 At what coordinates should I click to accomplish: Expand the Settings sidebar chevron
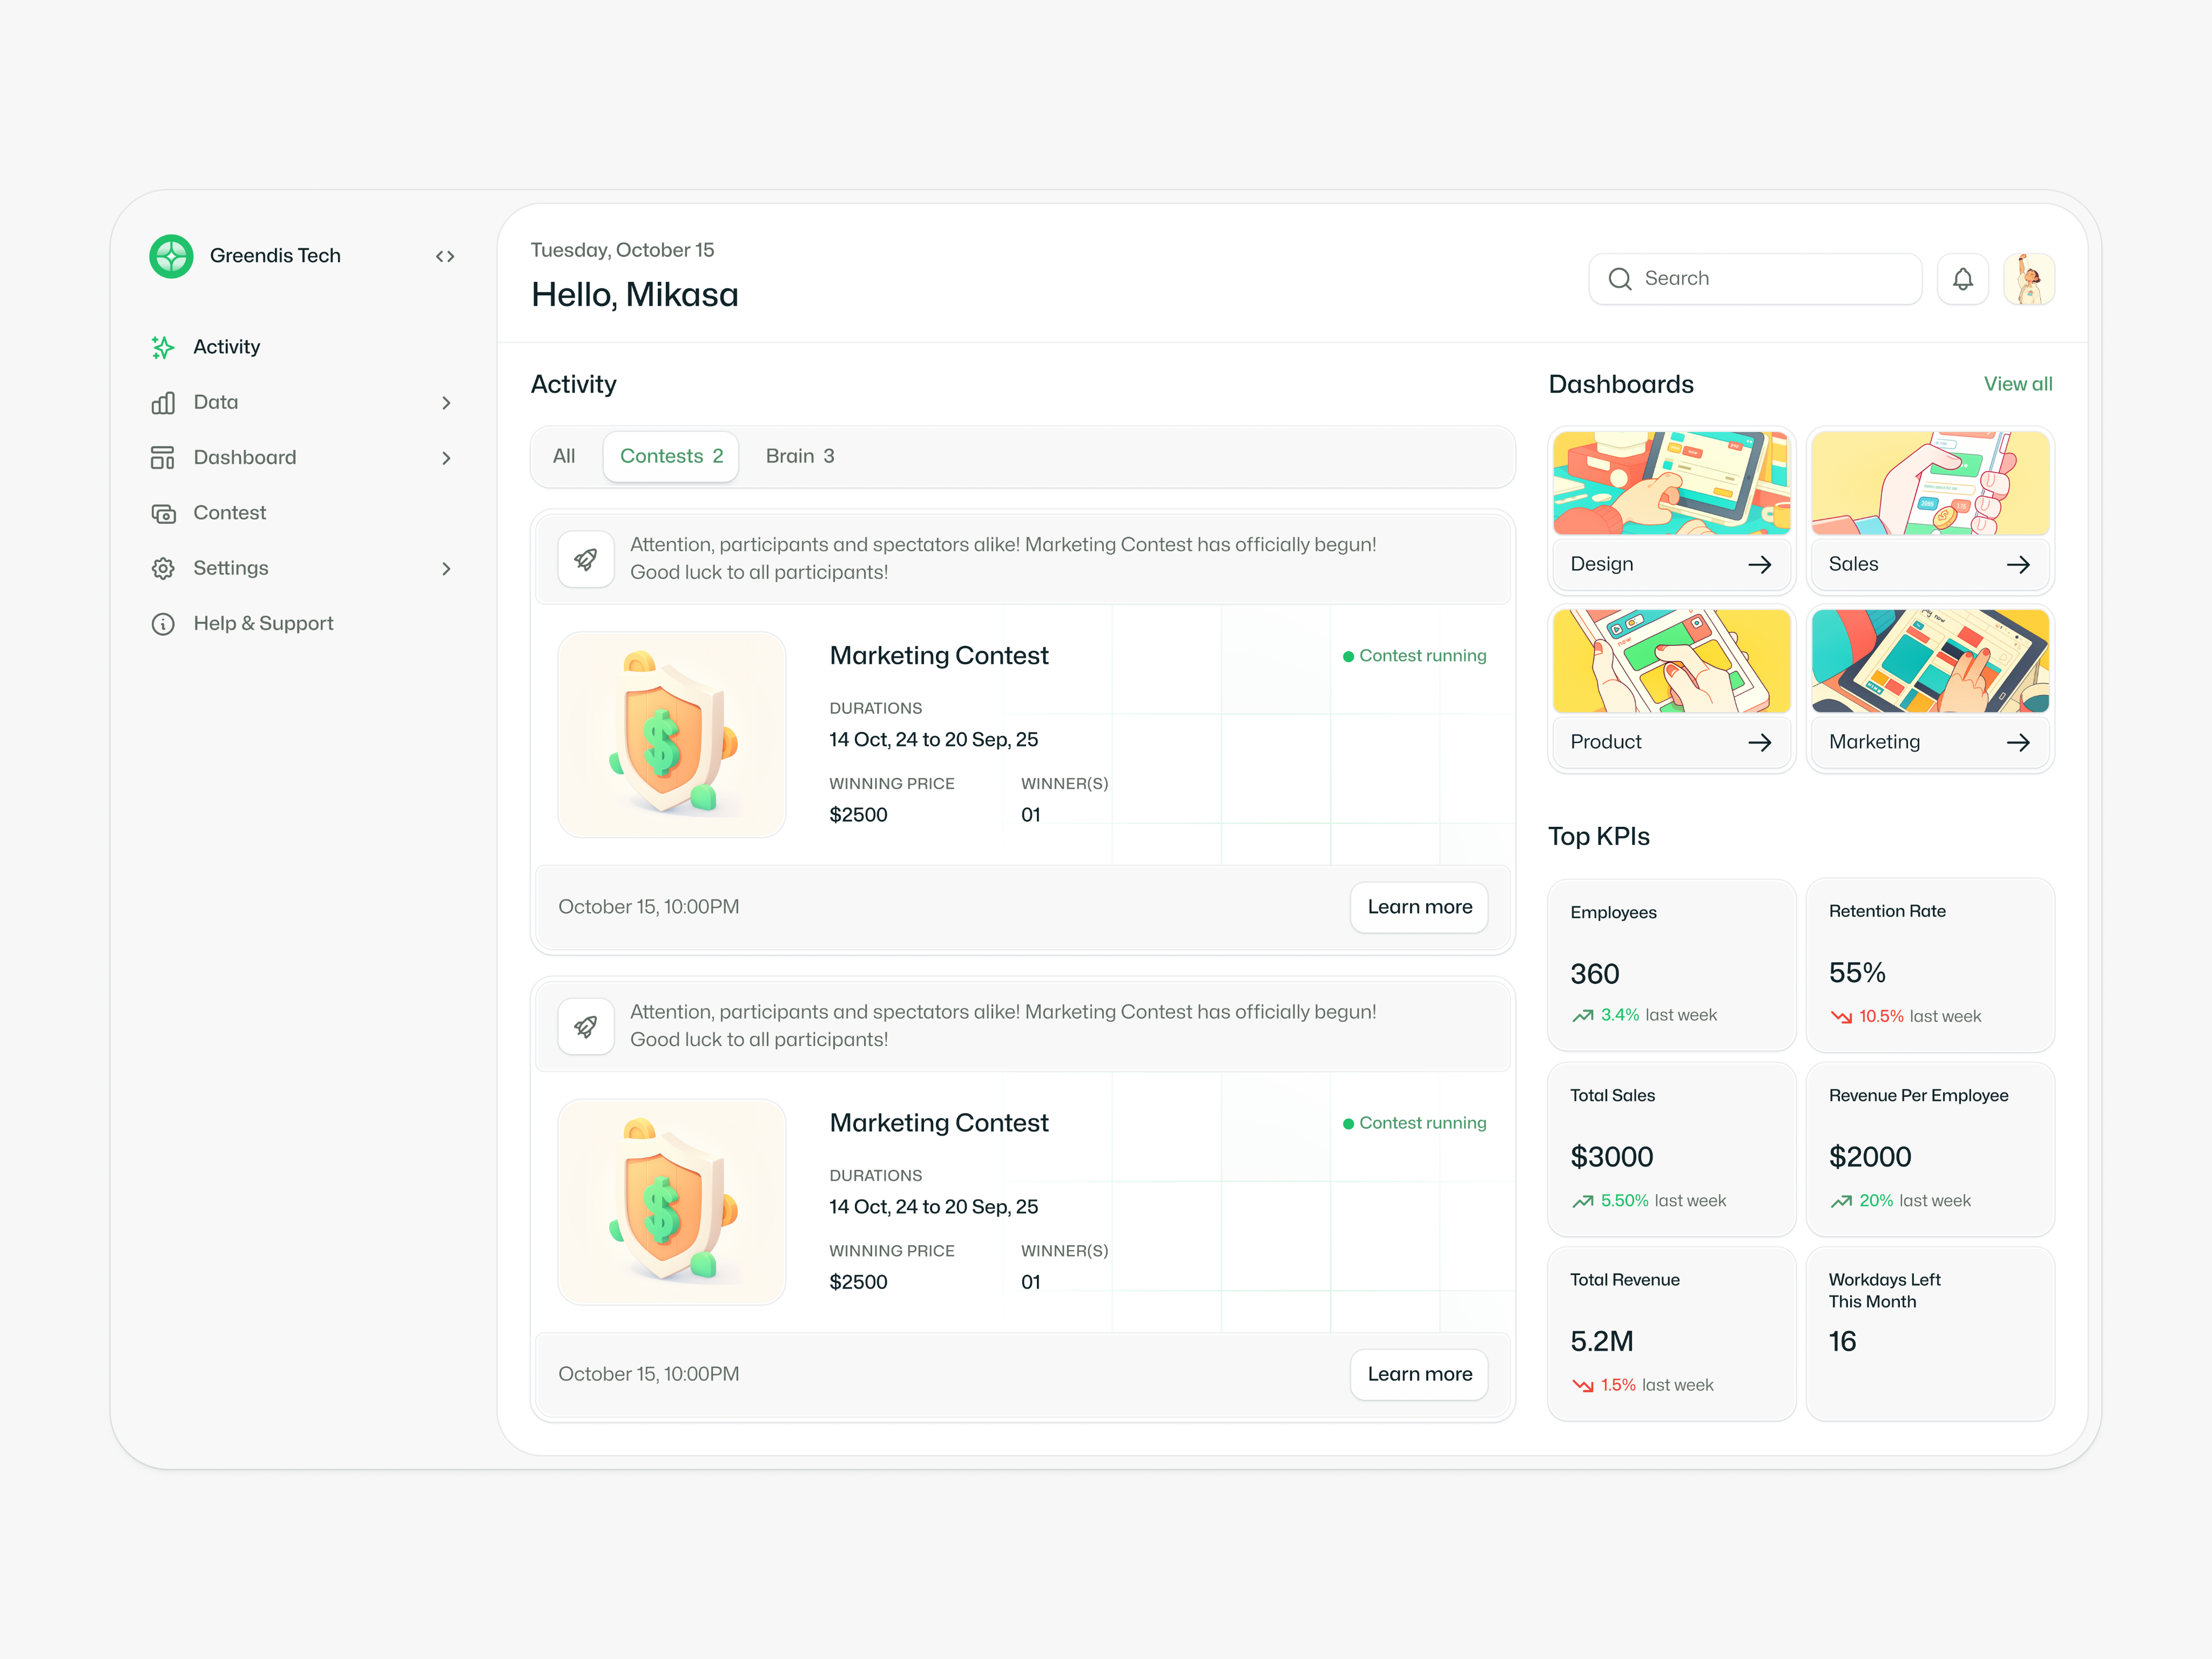pyautogui.click(x=446, y=569)
